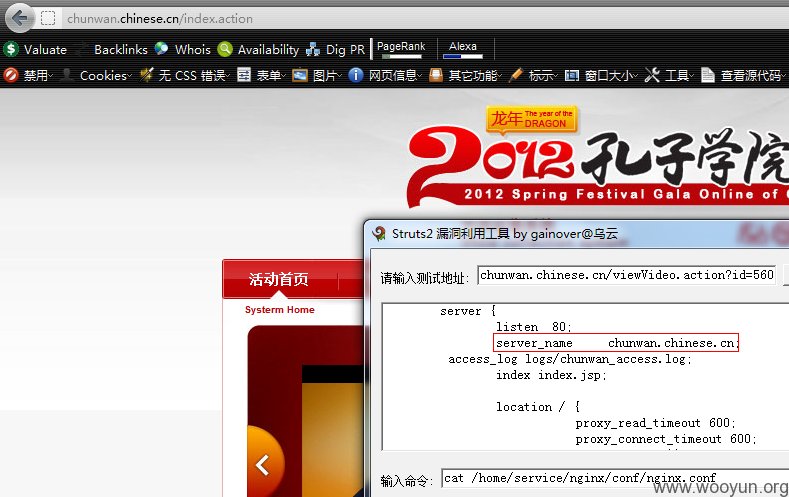Focus the 请输入测试地址 URL field

626,275
